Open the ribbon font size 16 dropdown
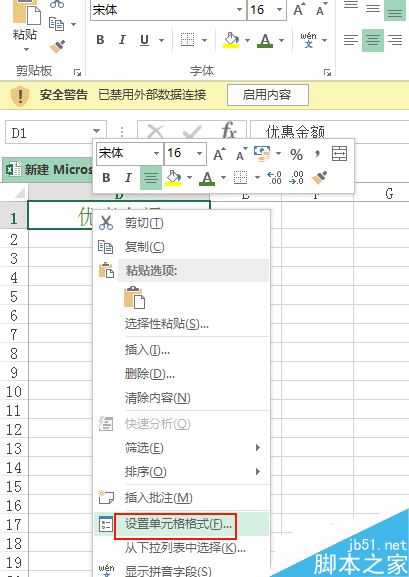The height and width of the screenshot is (577, 409). coord(279,9)
